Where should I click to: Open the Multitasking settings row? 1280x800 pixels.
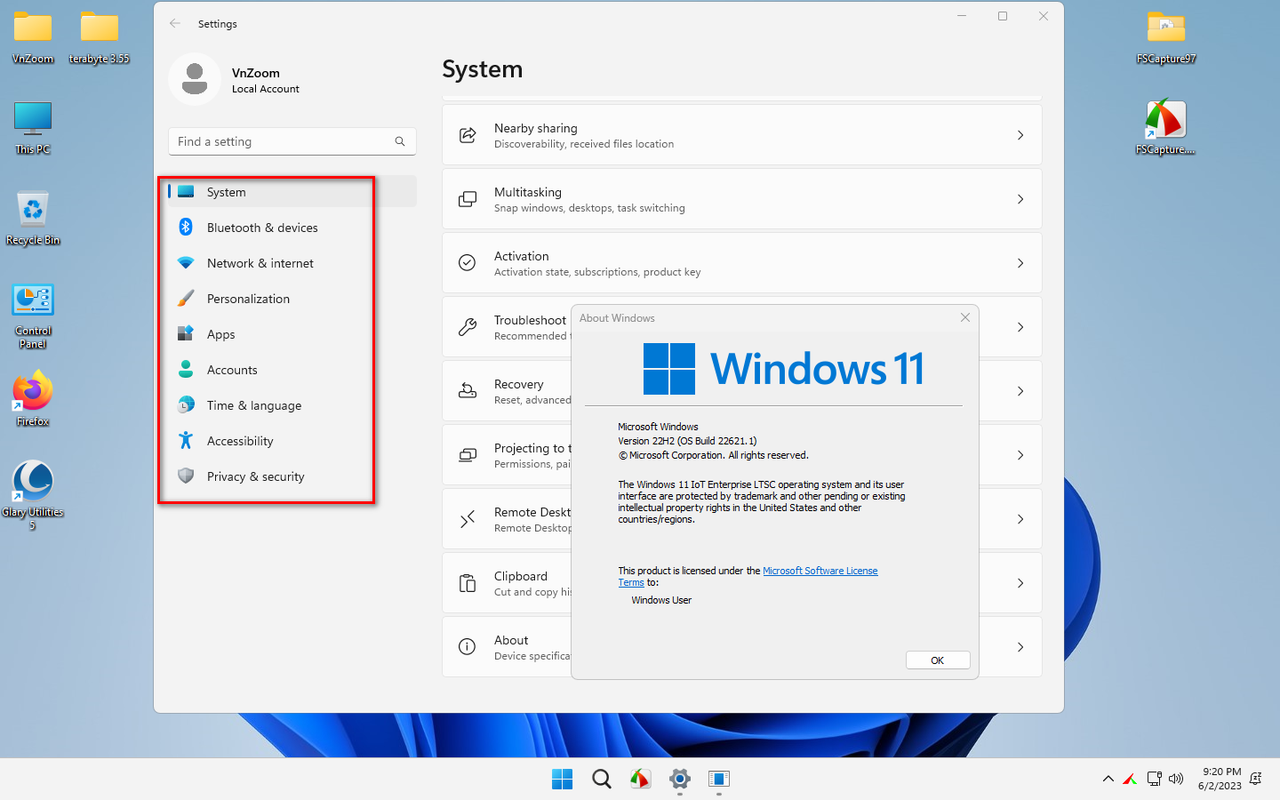742,199
